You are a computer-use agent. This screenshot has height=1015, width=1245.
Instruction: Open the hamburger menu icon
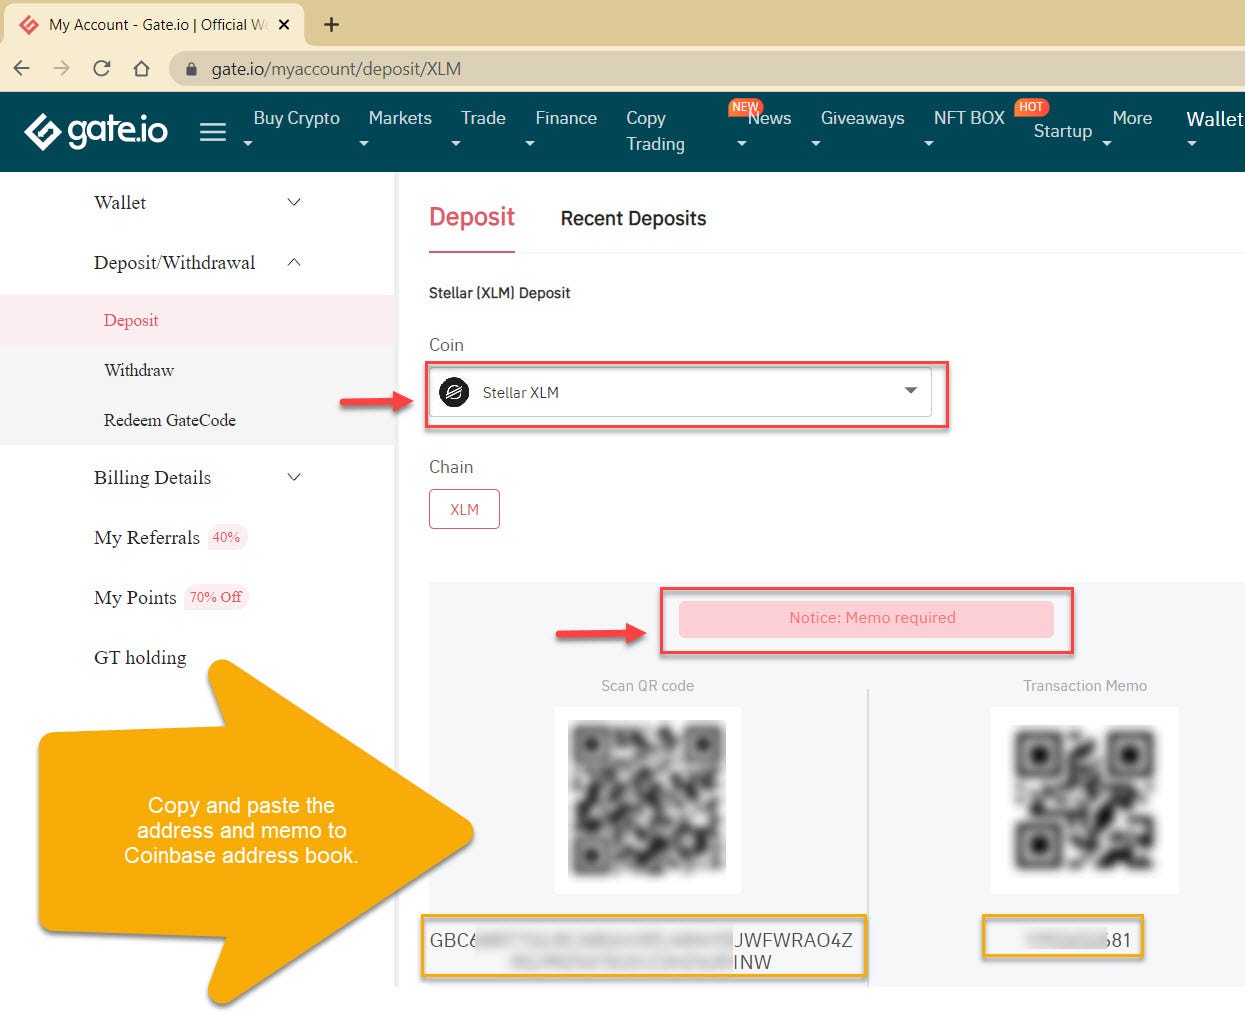(x=213, y=132)
